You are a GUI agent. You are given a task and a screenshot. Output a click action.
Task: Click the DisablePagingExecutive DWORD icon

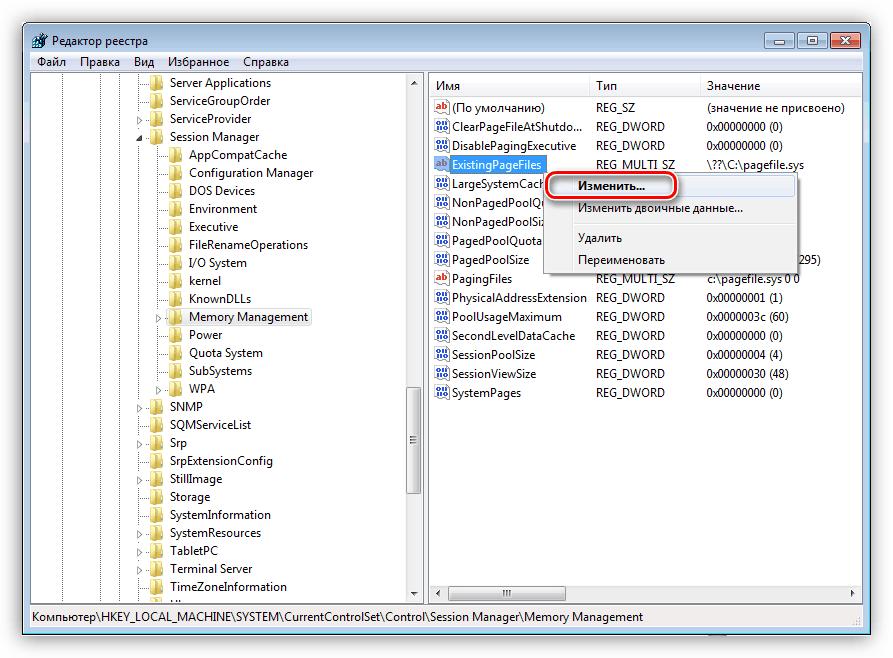441,145
